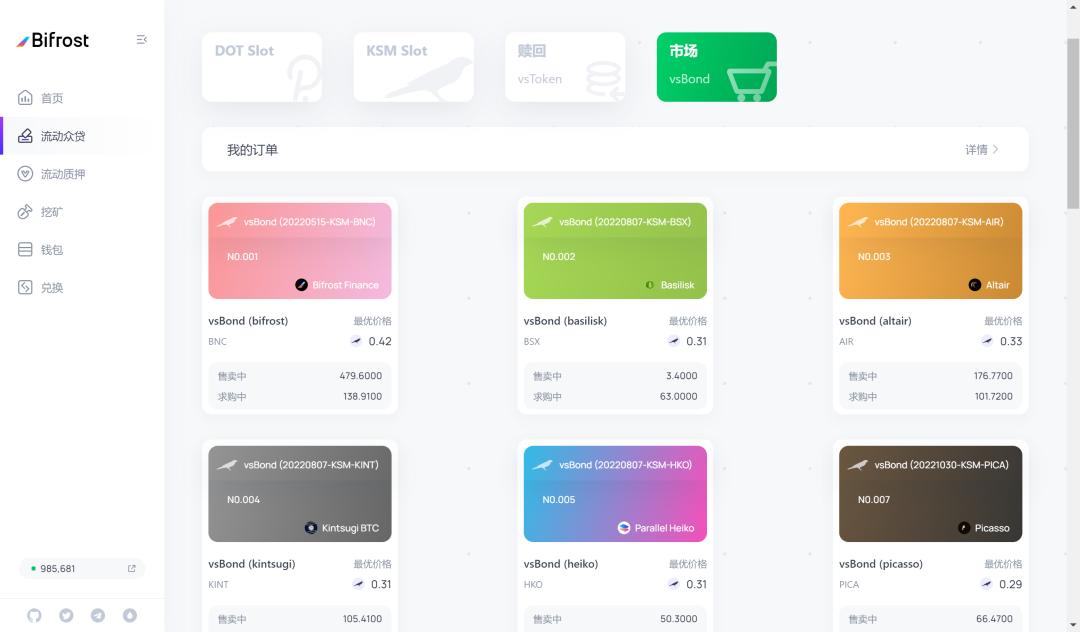The height and width of the screenshot is (632, 1080).
Task: Click the GitHub icon in sidebar footer
Action: 34,615
